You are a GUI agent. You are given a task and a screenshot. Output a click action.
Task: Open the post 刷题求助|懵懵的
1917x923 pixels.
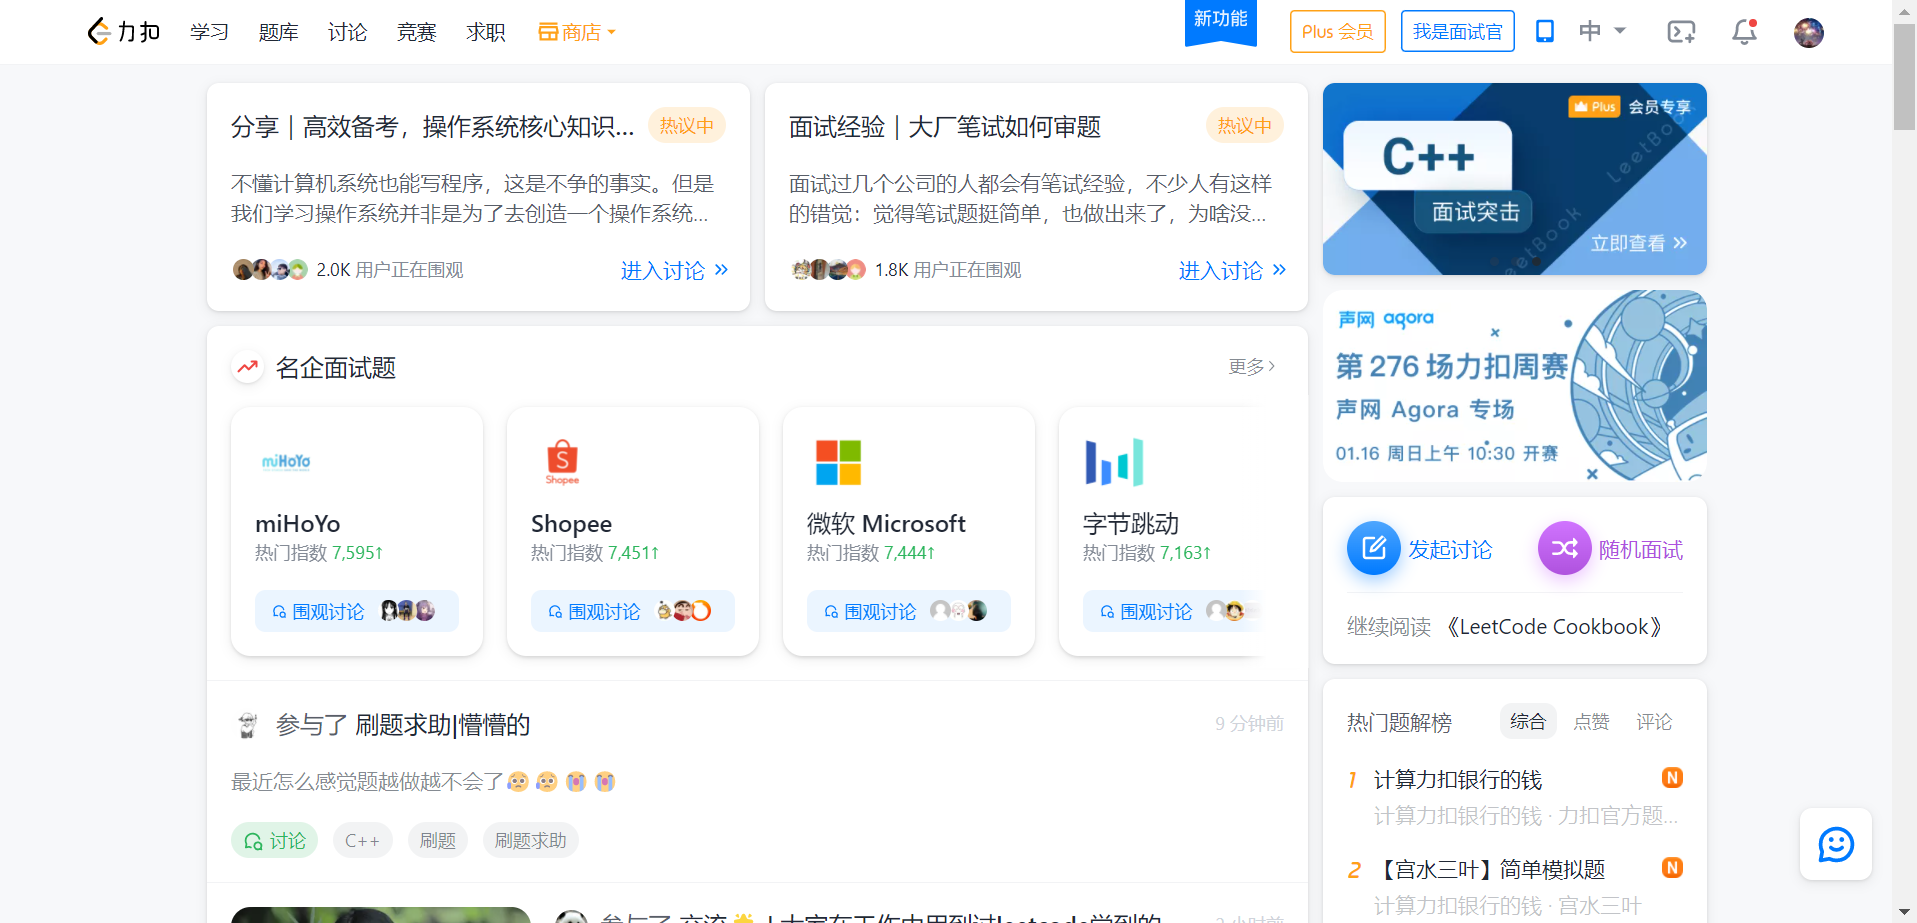click(442, 725)
